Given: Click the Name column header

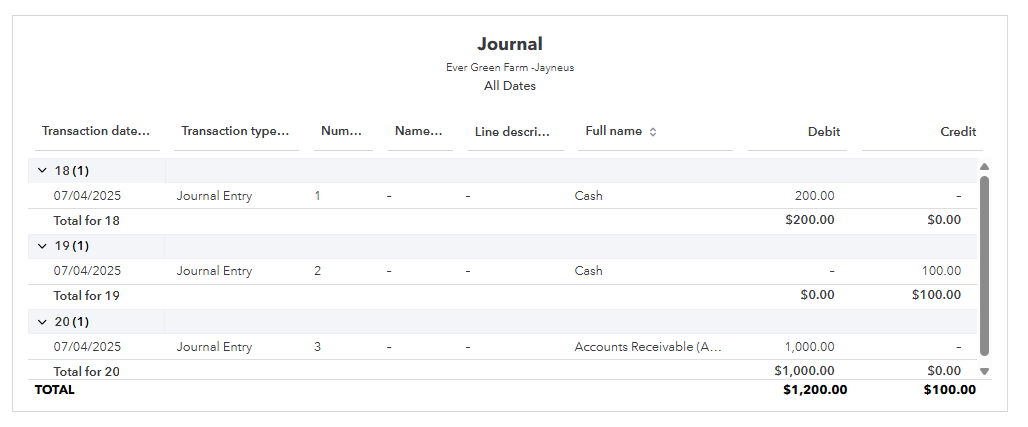Looking at the screenshot, I should click(419, 131).
